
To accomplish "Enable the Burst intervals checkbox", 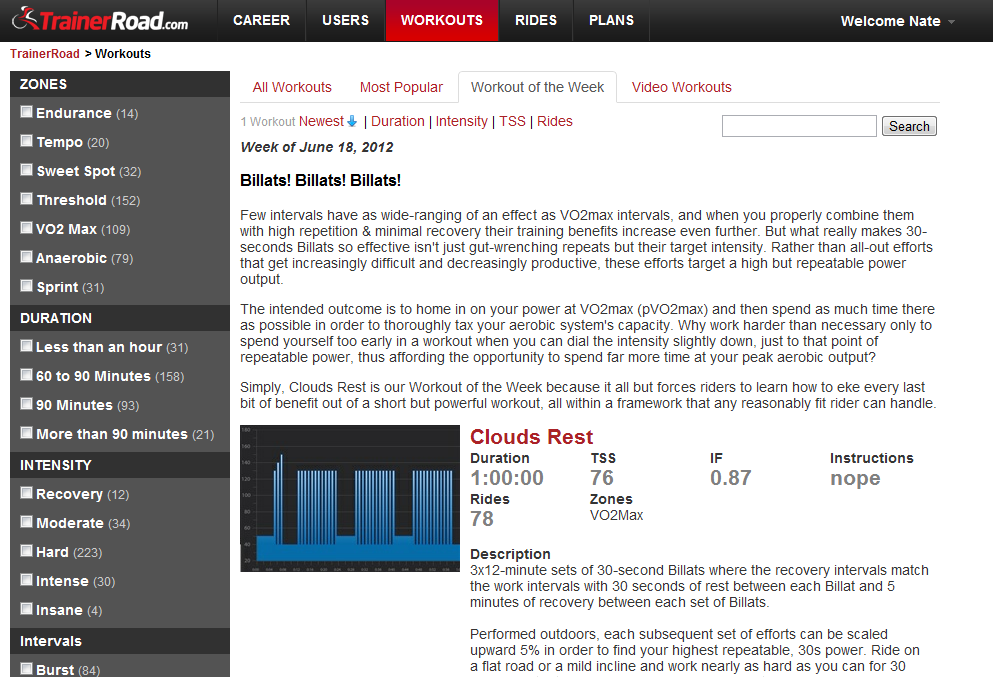I will click(27, 669).
